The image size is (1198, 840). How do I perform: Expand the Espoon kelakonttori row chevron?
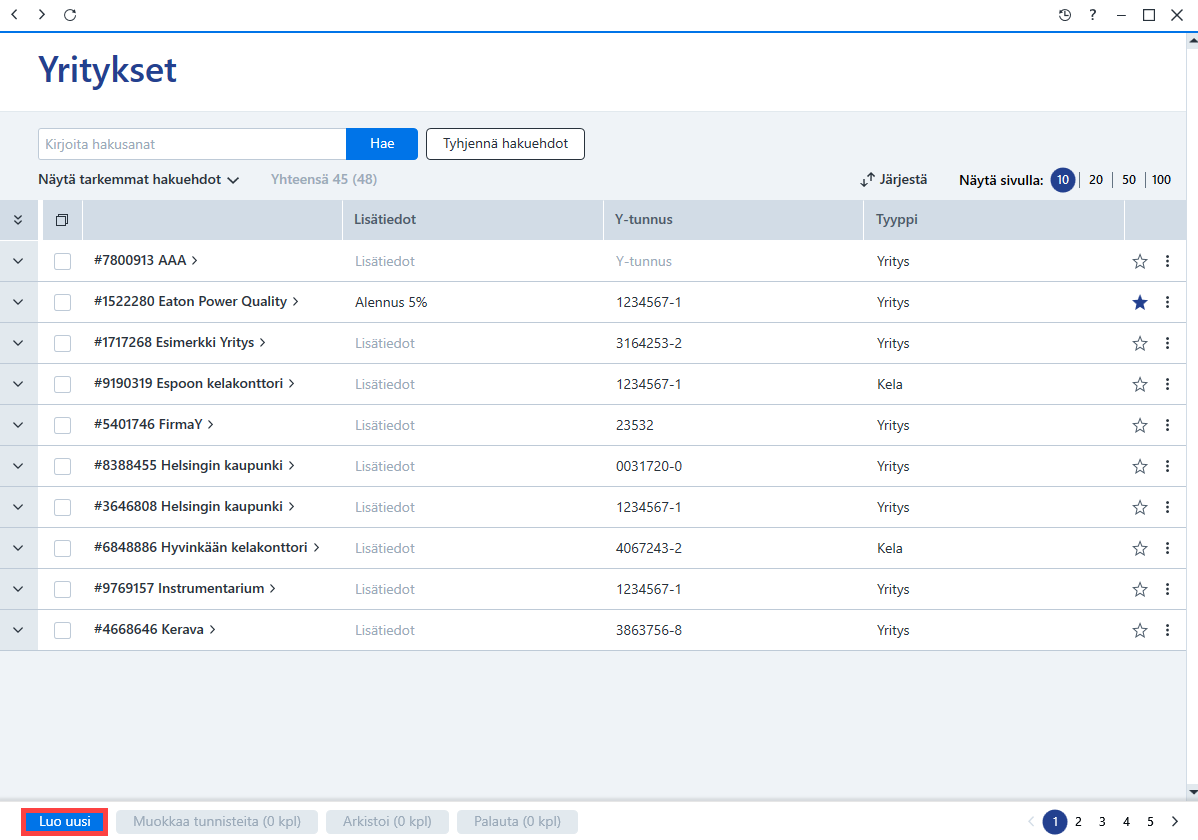click(x=18, y=384)
